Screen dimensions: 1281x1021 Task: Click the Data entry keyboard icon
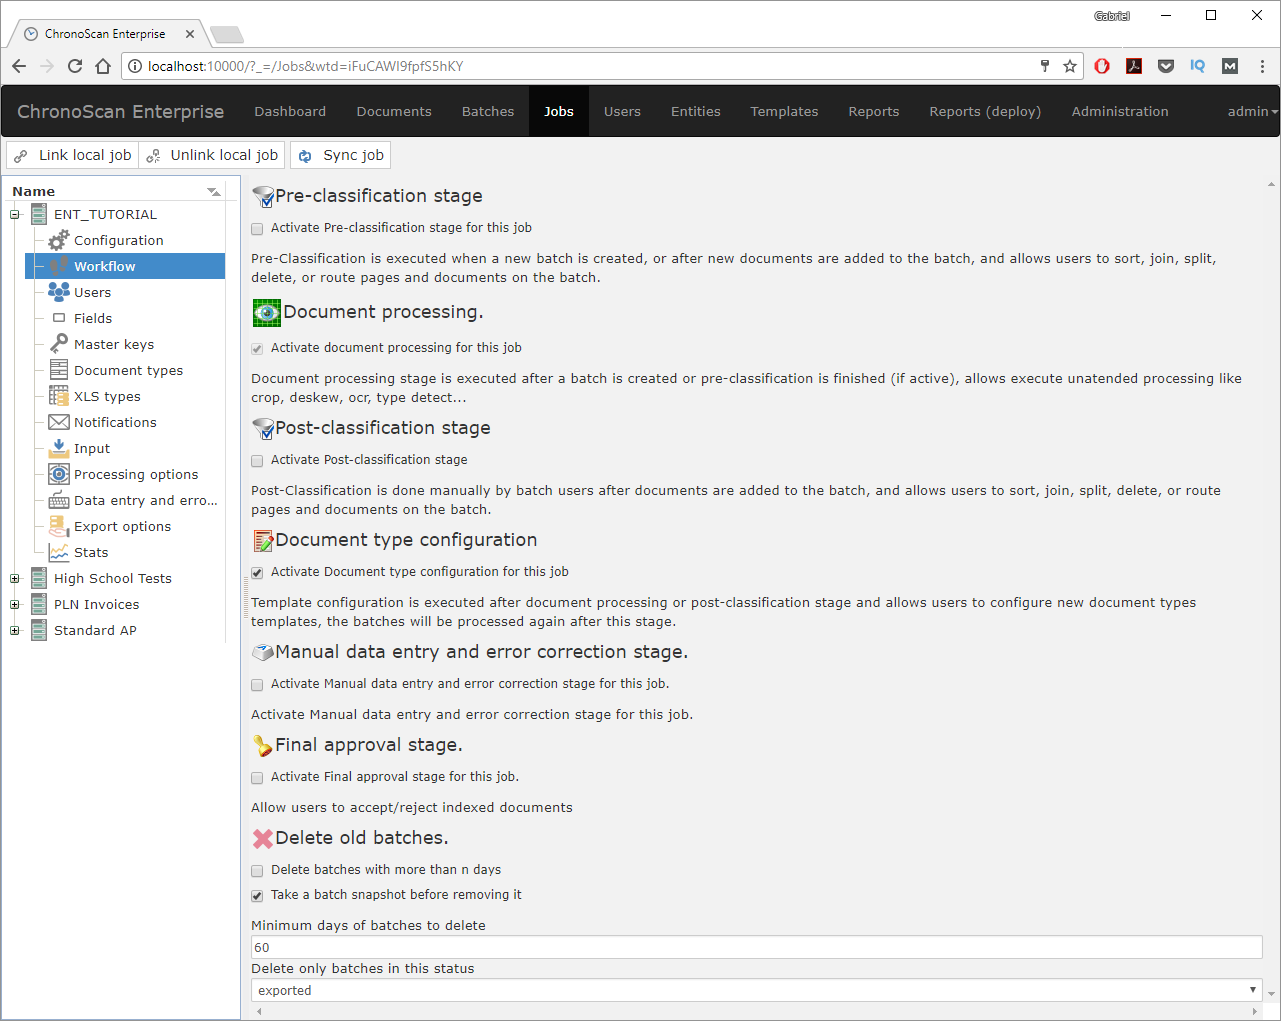[59, 500]
